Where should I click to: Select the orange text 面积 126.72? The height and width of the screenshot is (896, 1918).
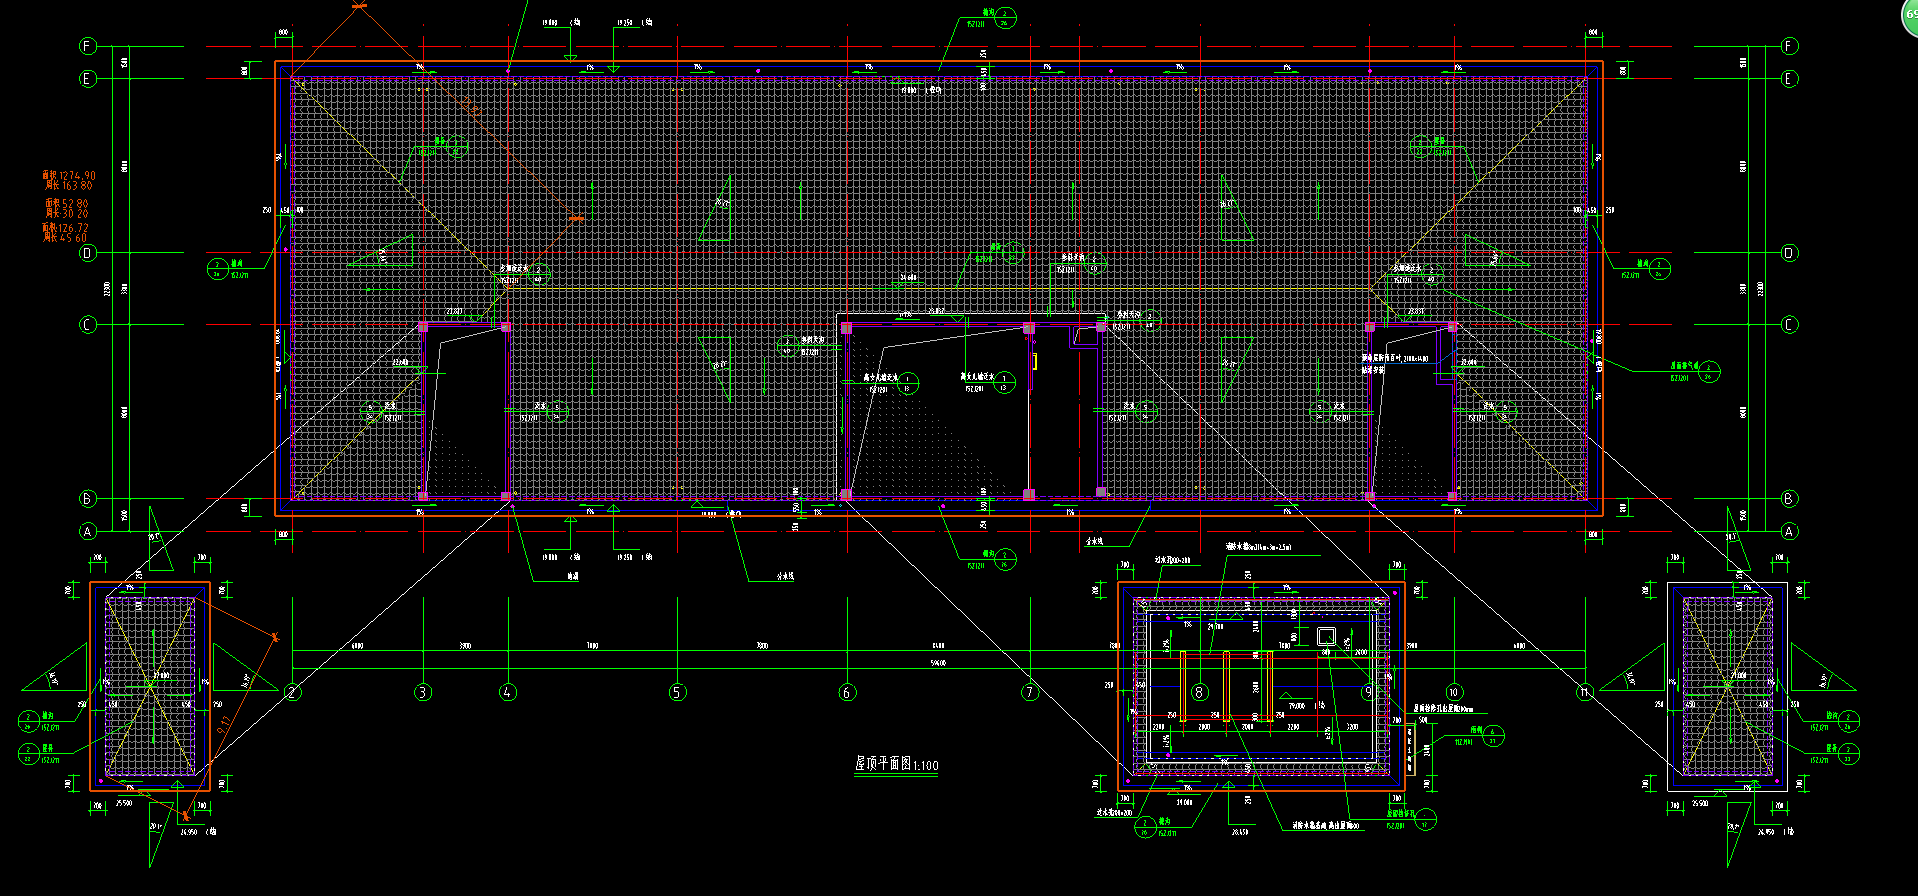click(x=66, y=228)
